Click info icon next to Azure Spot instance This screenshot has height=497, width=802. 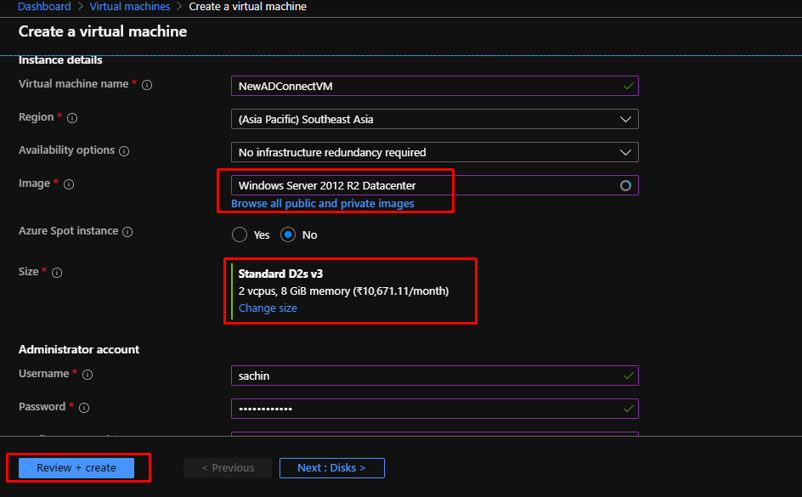[x=128, y=232]
